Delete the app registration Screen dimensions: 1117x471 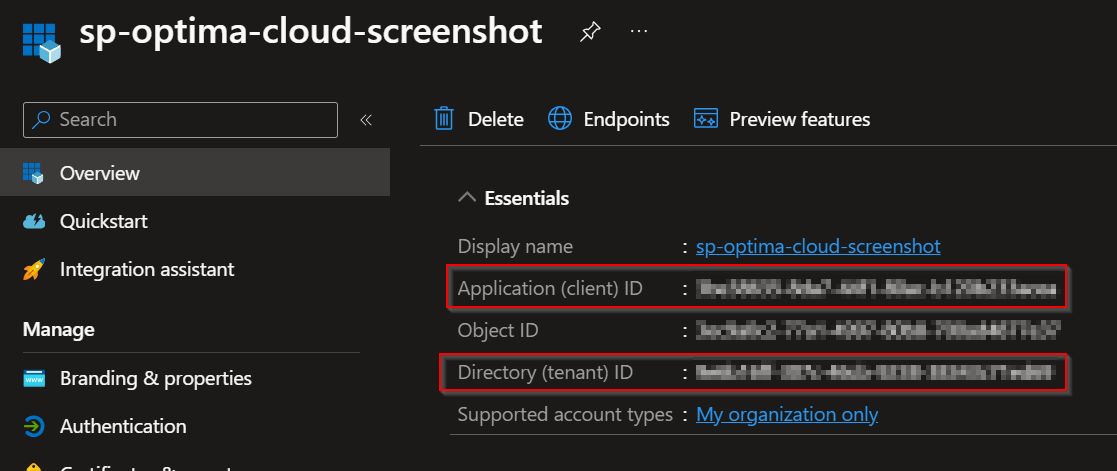click(479, 119)
